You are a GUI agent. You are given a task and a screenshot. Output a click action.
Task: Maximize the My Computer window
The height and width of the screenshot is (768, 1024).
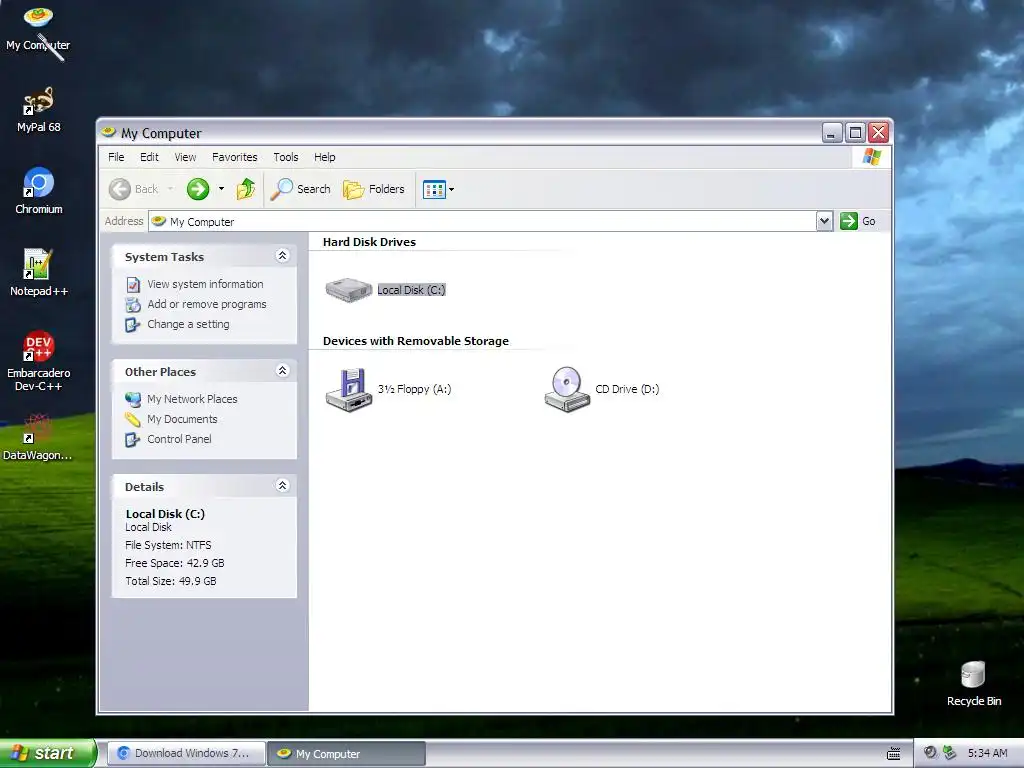pos(855,133)
